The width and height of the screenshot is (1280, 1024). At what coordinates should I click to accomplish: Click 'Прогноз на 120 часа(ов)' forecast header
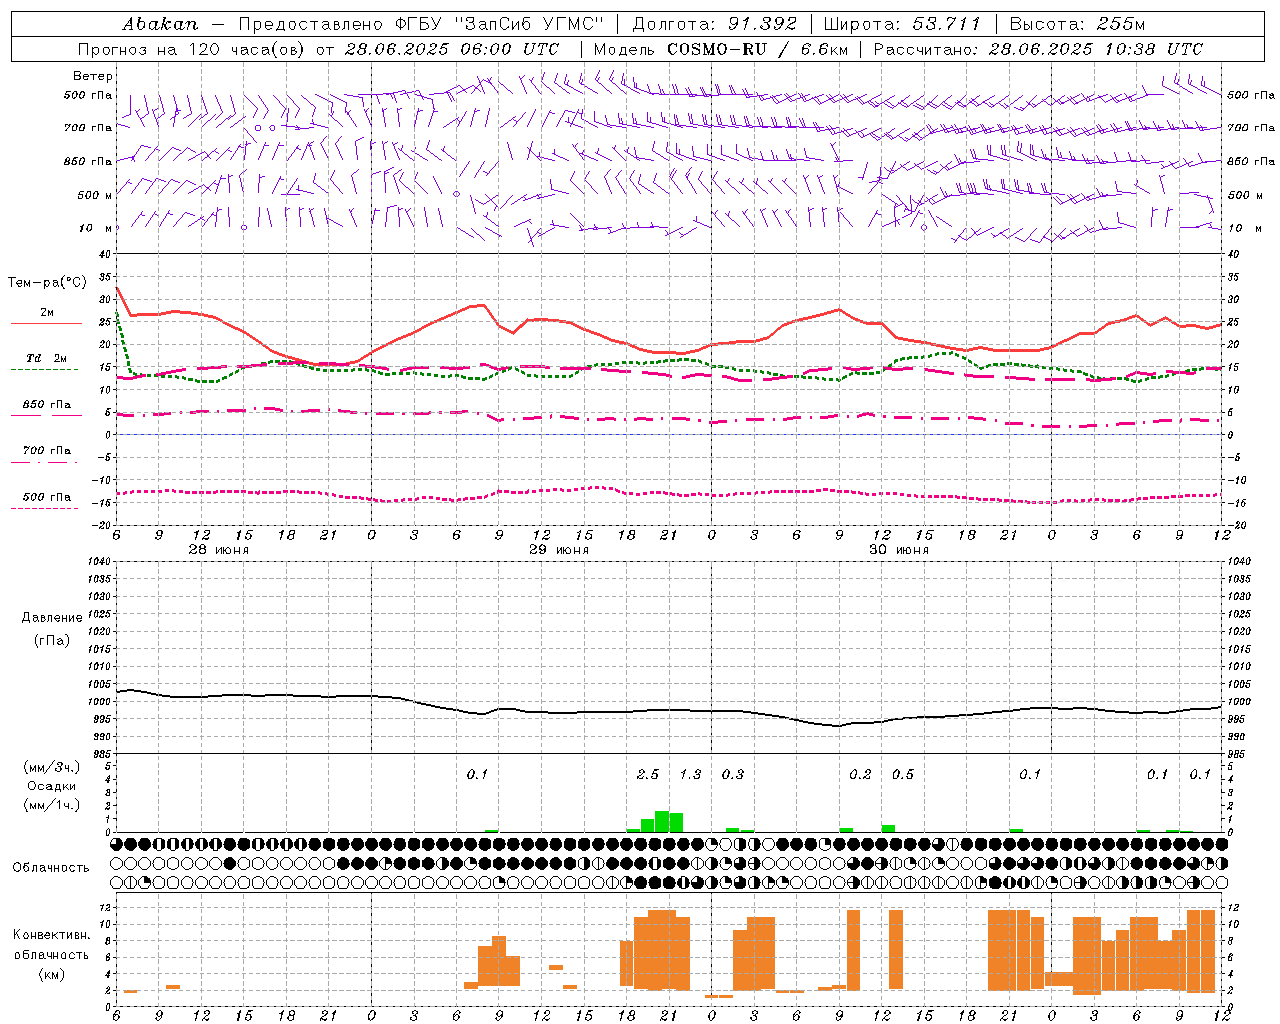[192, 49]
